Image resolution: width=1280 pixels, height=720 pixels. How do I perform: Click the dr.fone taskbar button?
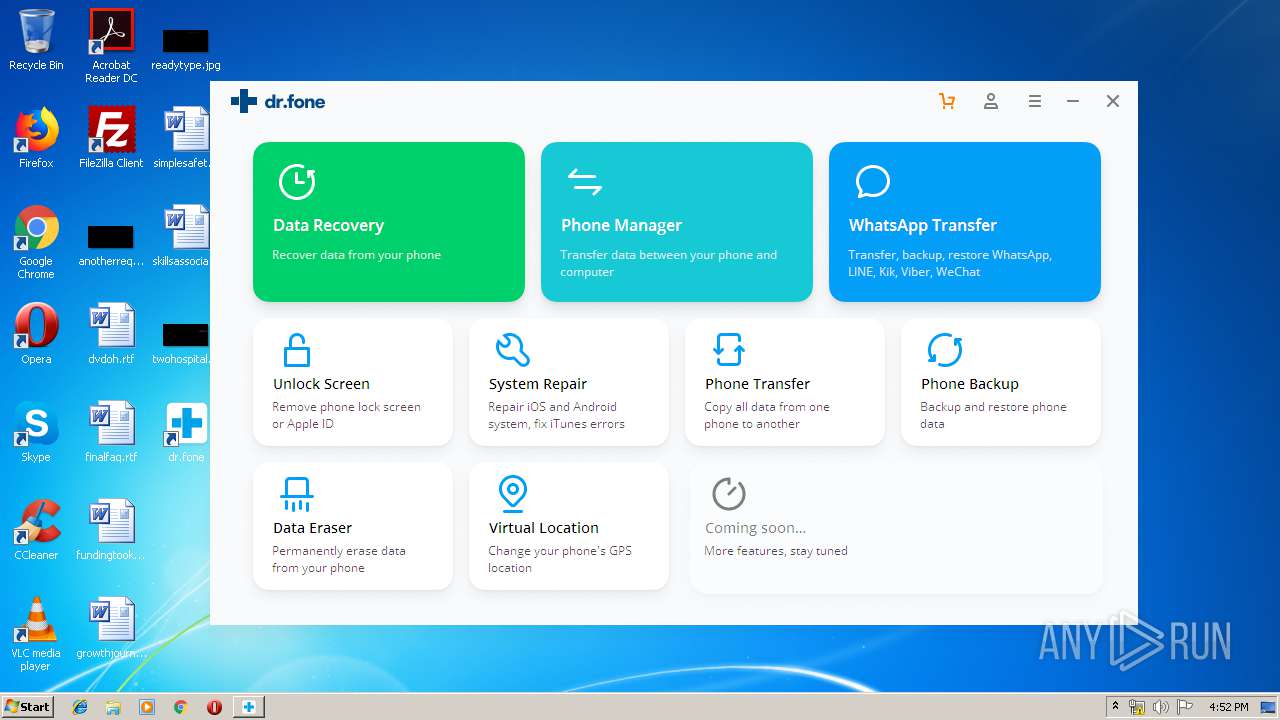pyautogui.click(x=249, y=707)
